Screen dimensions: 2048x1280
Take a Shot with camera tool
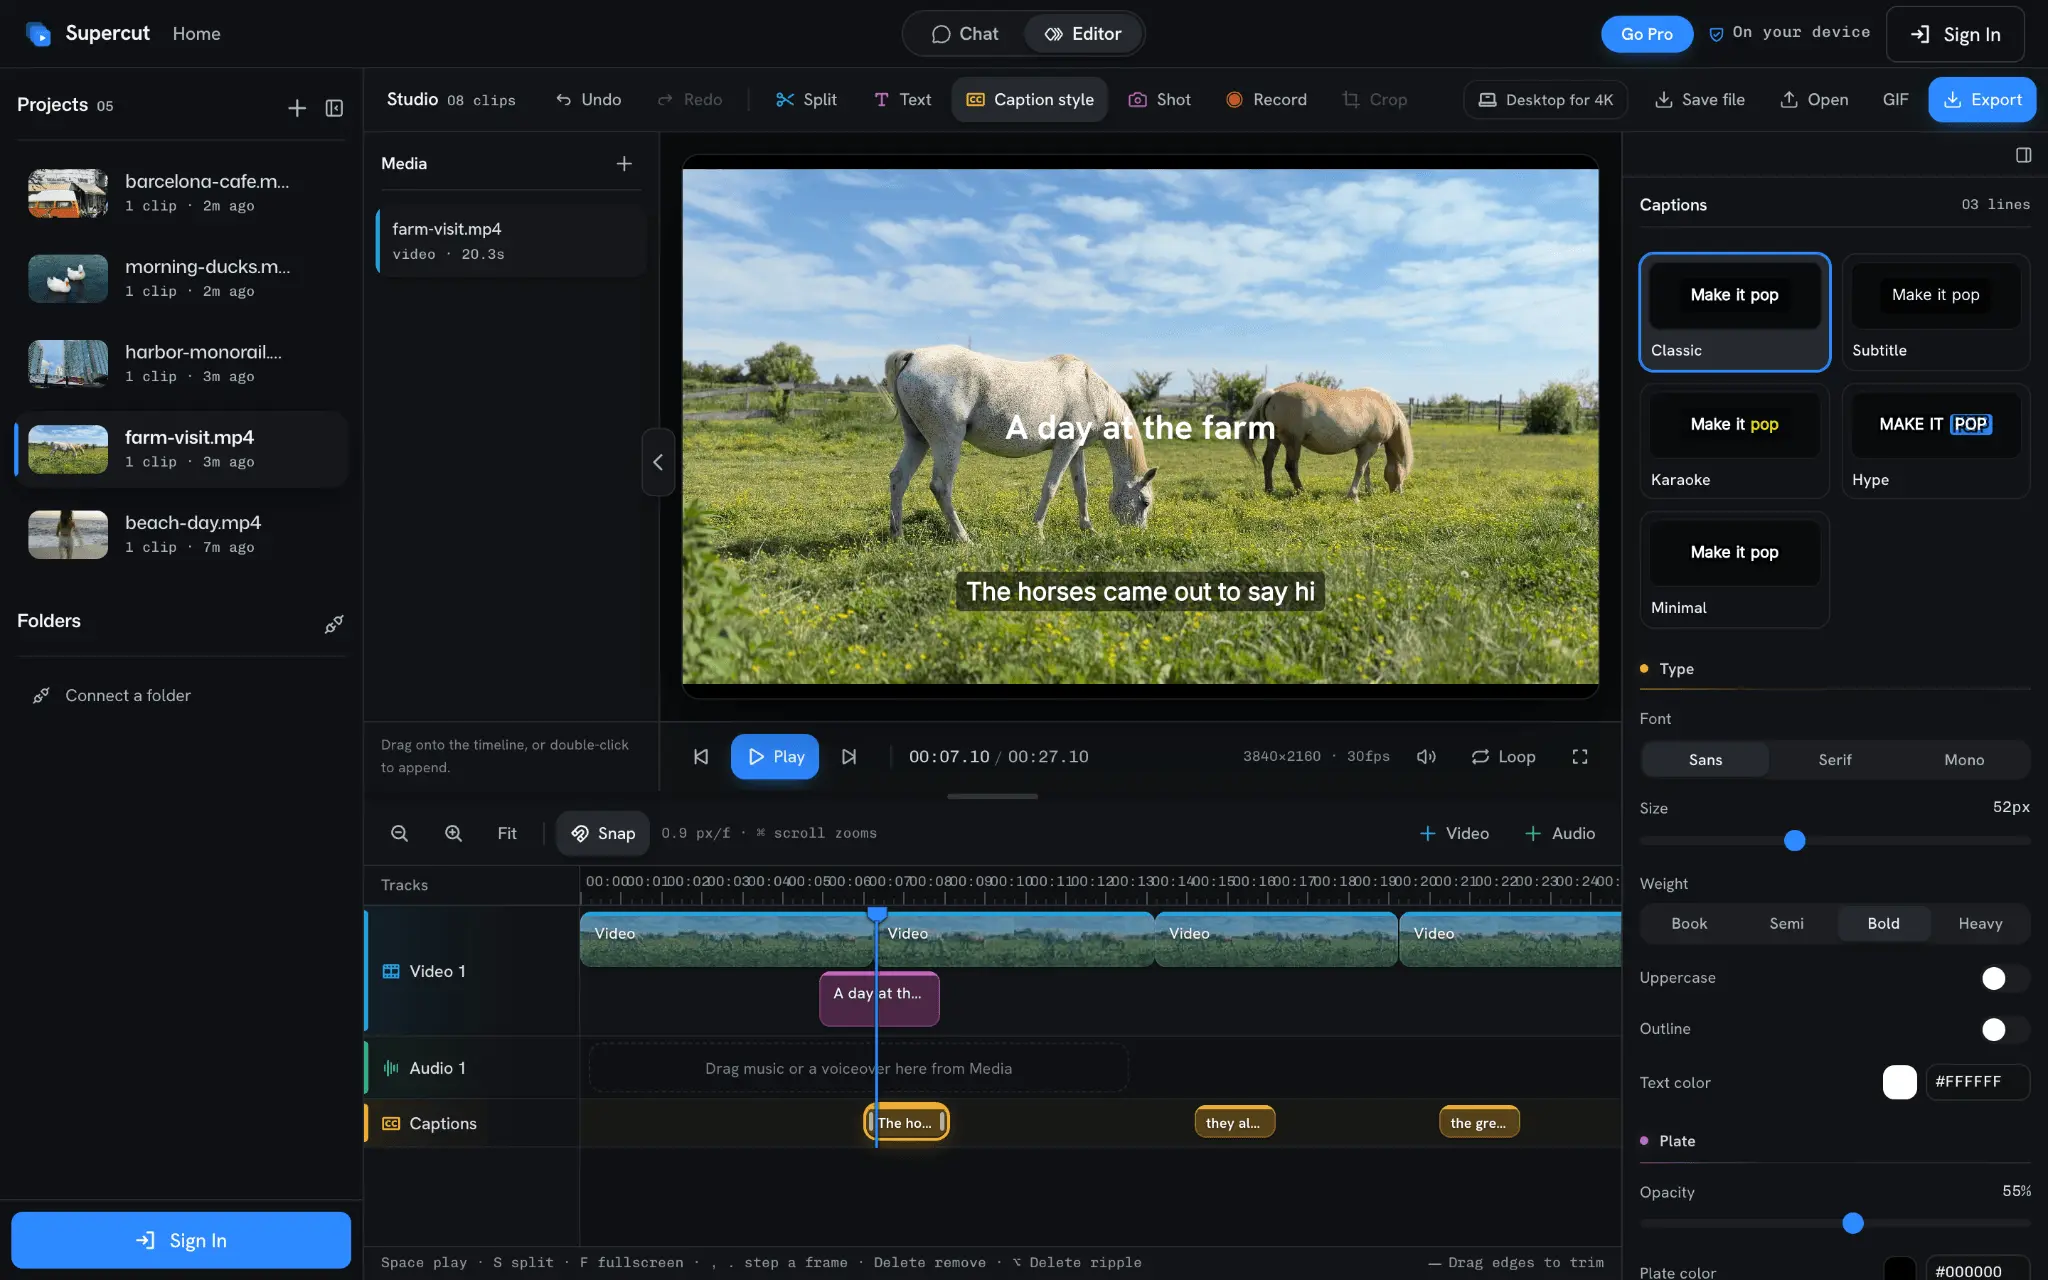1160,99
